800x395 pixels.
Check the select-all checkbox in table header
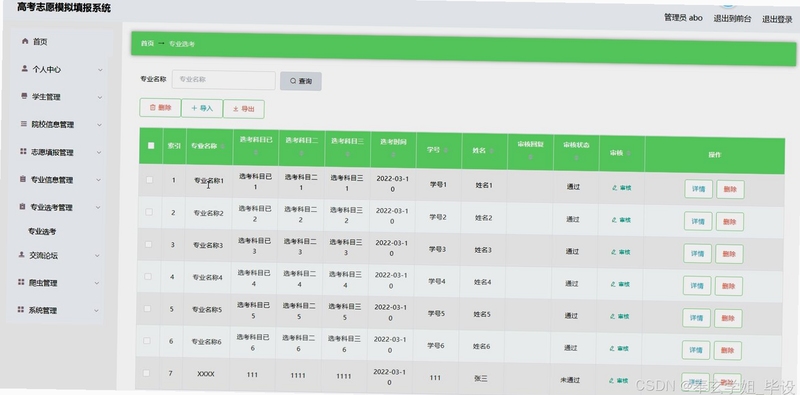tap(151, 145)
